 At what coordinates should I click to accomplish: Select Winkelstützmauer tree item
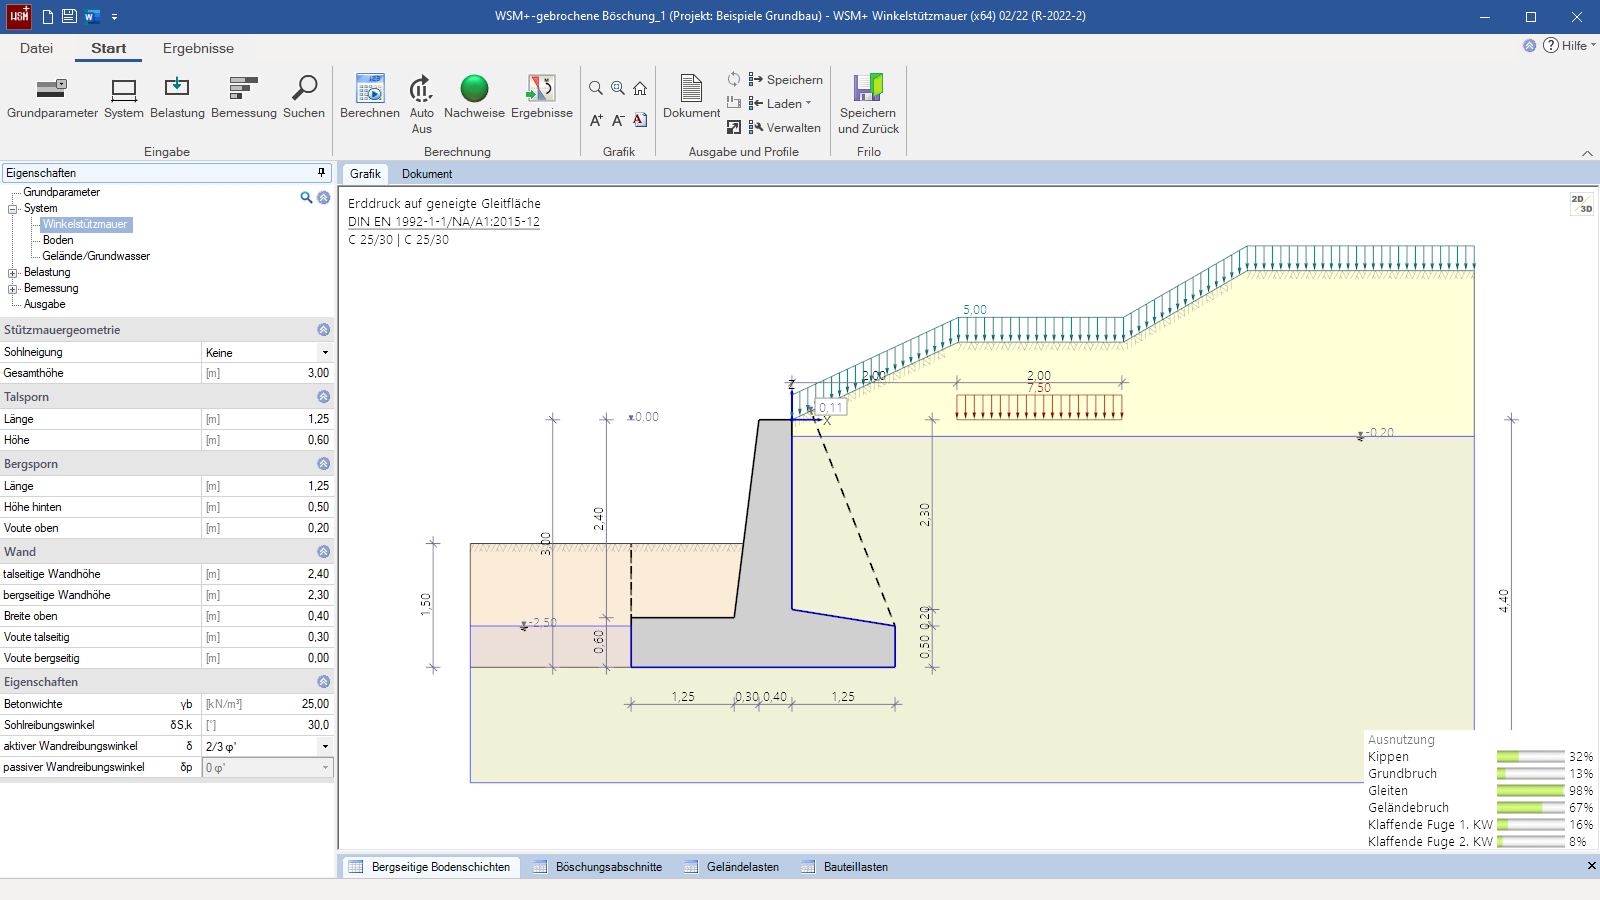point(85,224)
